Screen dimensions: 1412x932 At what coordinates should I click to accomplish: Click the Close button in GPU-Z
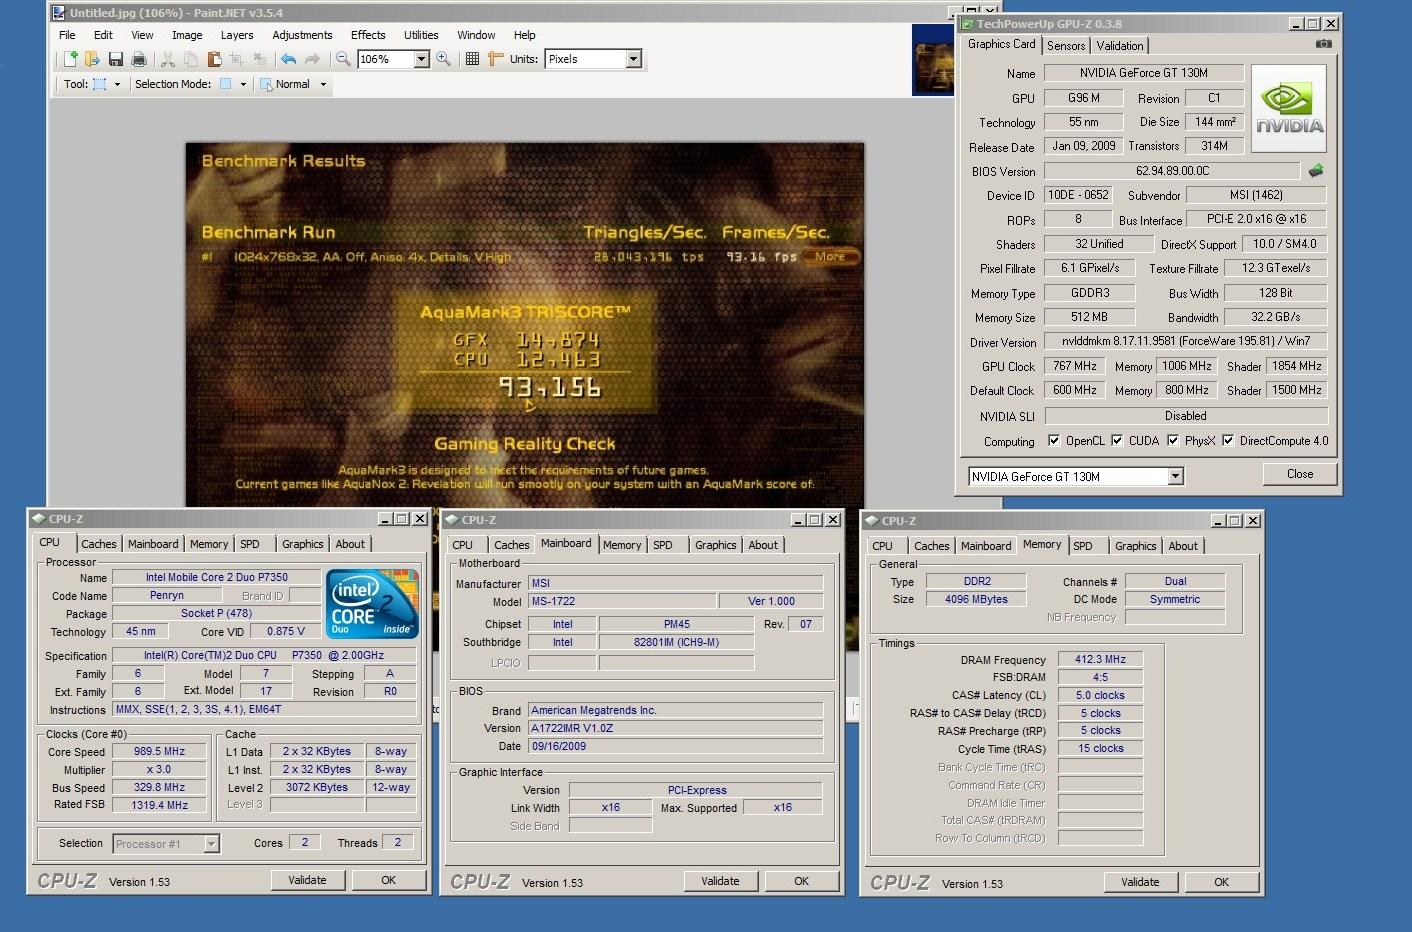point(1300,474)
